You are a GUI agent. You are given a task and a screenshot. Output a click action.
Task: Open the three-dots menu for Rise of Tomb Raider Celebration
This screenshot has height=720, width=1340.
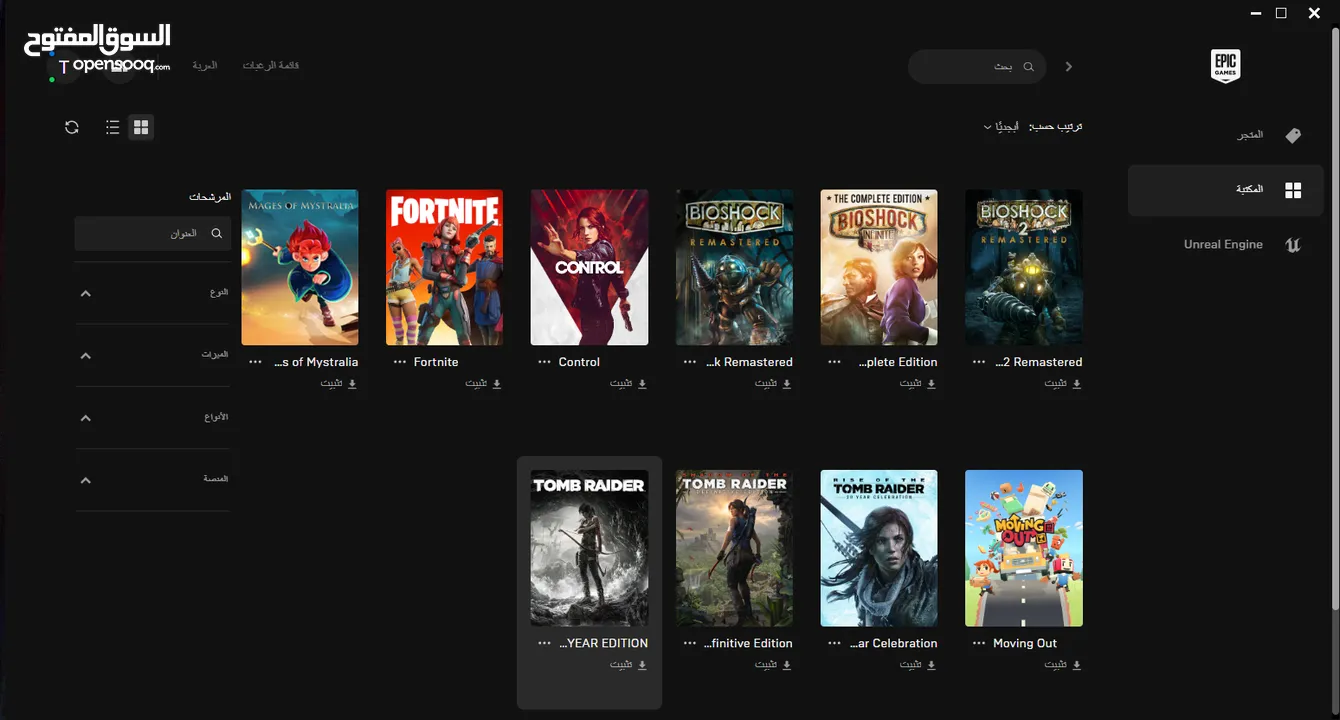835,643
